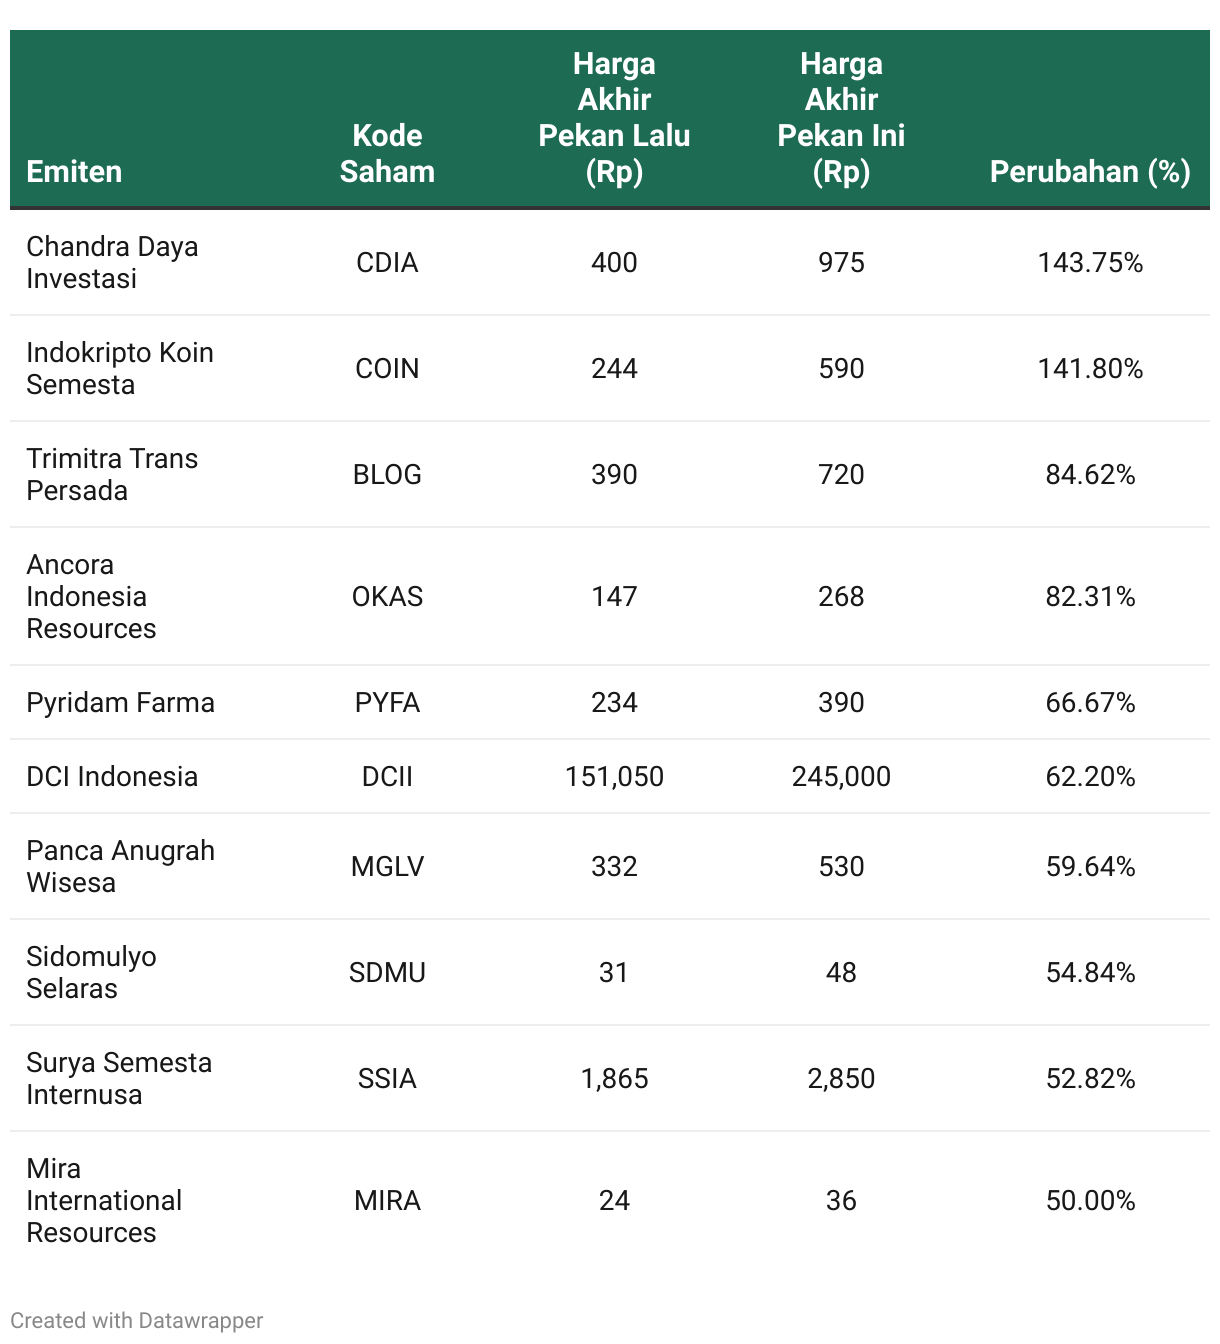The image size is (1220, 1344).
Task: Click the 143.75% change value
Action: (1090, 262)
